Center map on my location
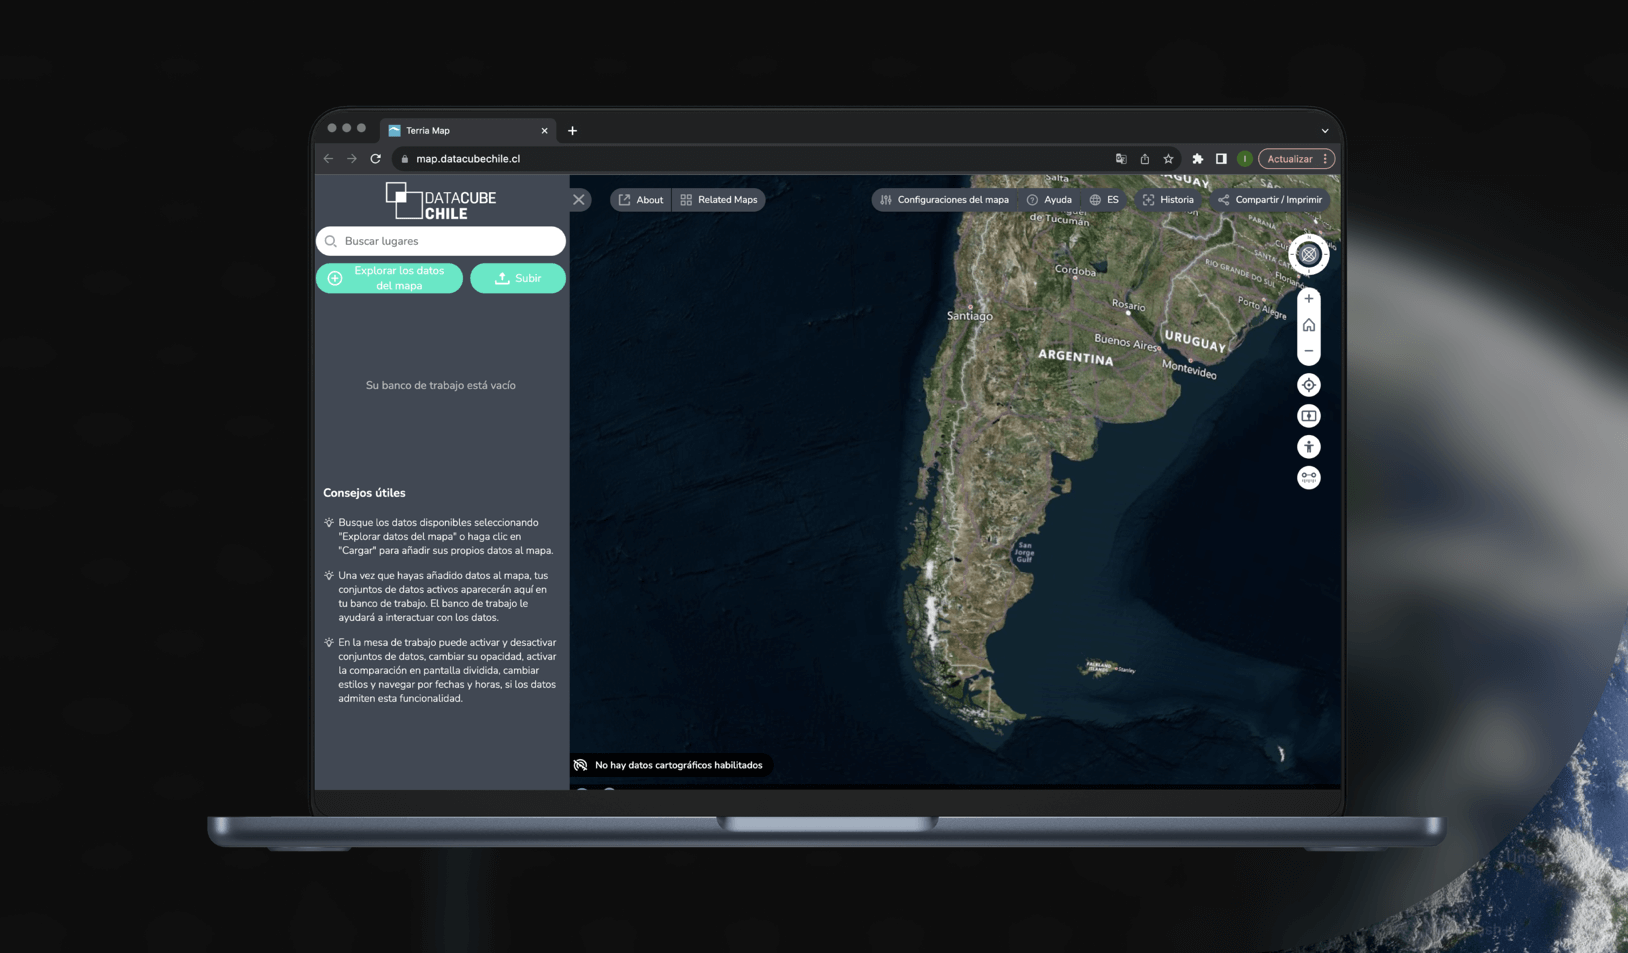 [1308, 385]
